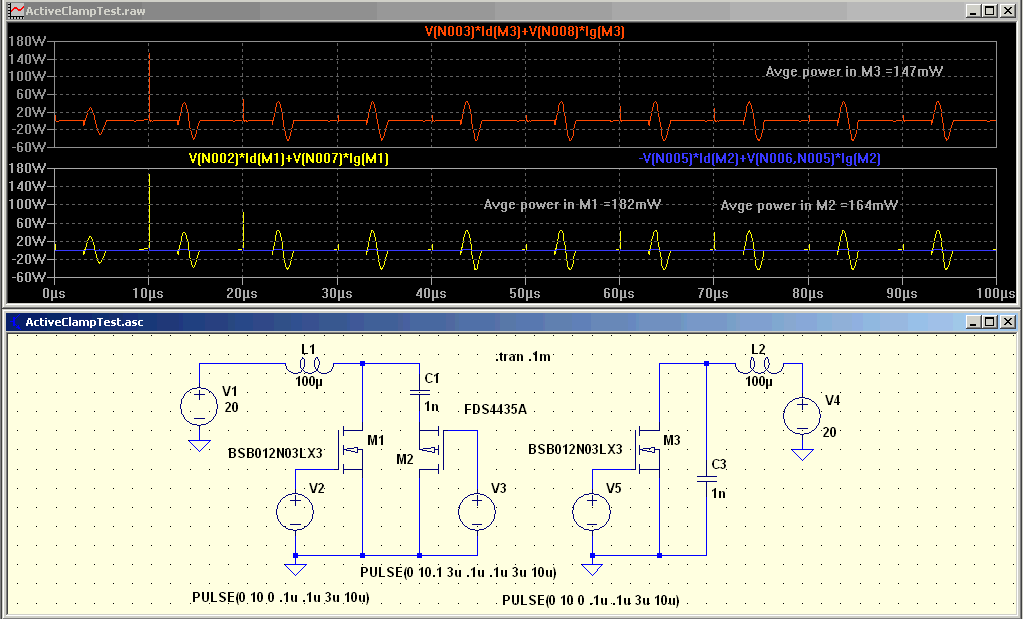Select the blue M2 power trace label
1024x619 pixels.
click(759, 158)
